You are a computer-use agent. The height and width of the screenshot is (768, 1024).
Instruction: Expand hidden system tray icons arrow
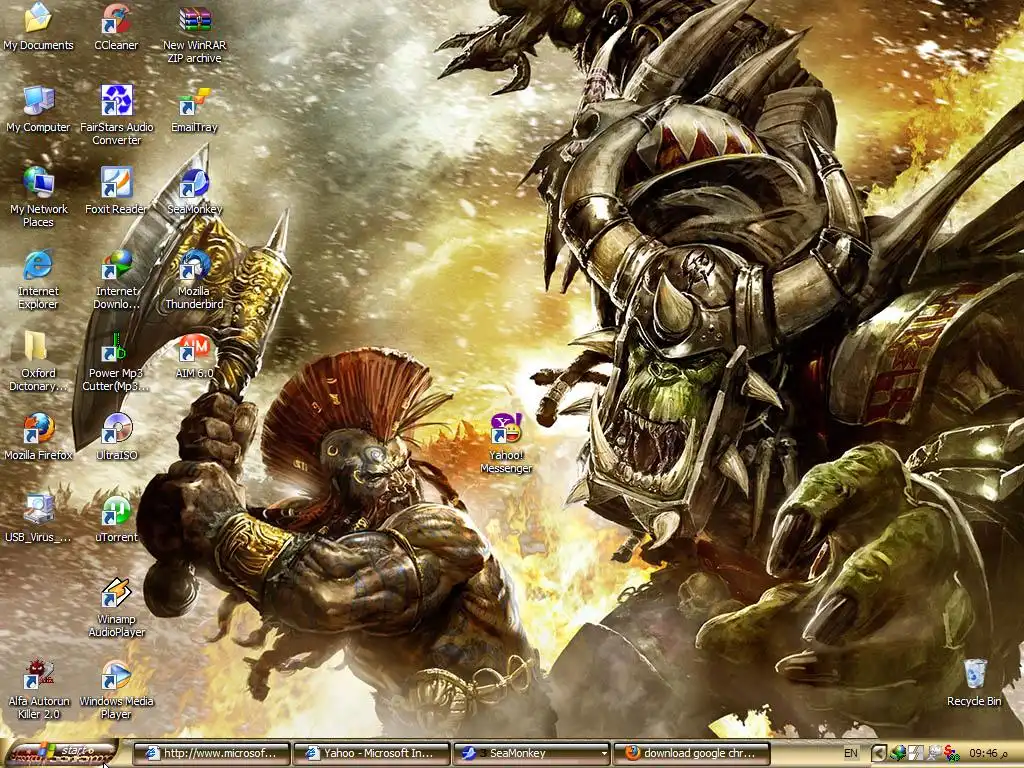(879, 753)
